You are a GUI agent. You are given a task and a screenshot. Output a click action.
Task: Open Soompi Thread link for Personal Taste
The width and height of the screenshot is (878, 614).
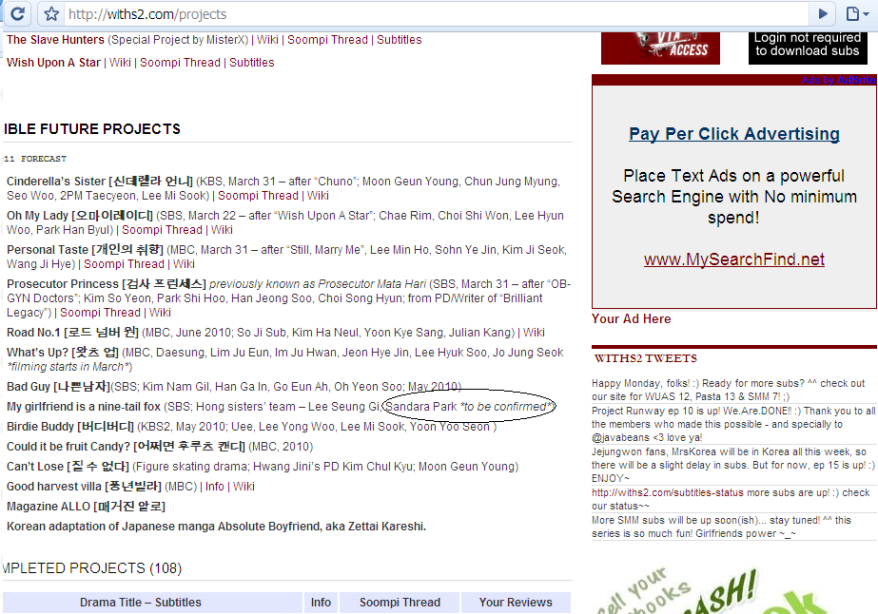tap(124, 264)
